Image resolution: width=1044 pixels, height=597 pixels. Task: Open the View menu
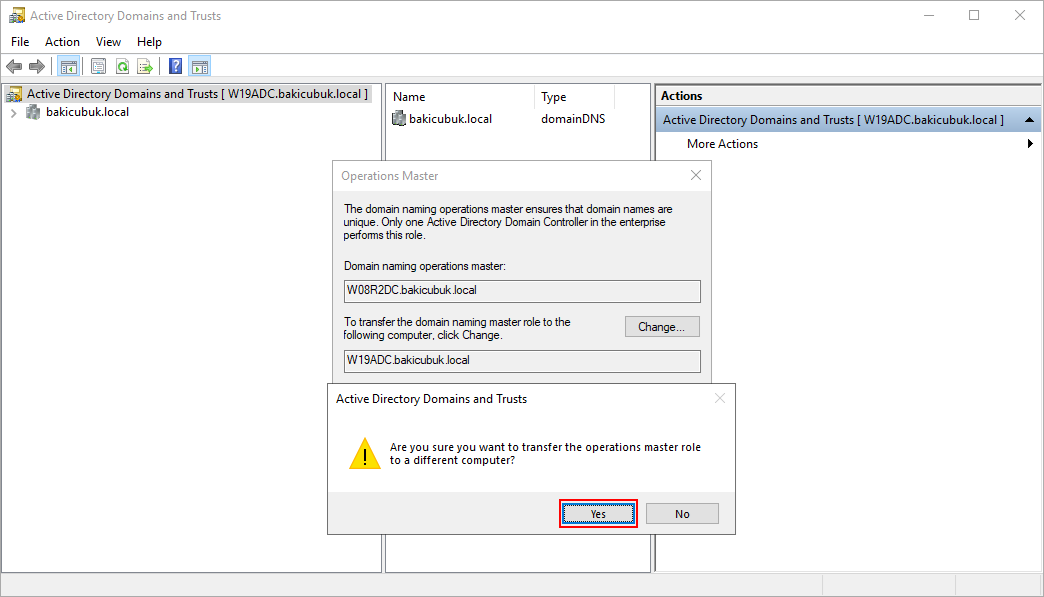[x=108, y=41]
